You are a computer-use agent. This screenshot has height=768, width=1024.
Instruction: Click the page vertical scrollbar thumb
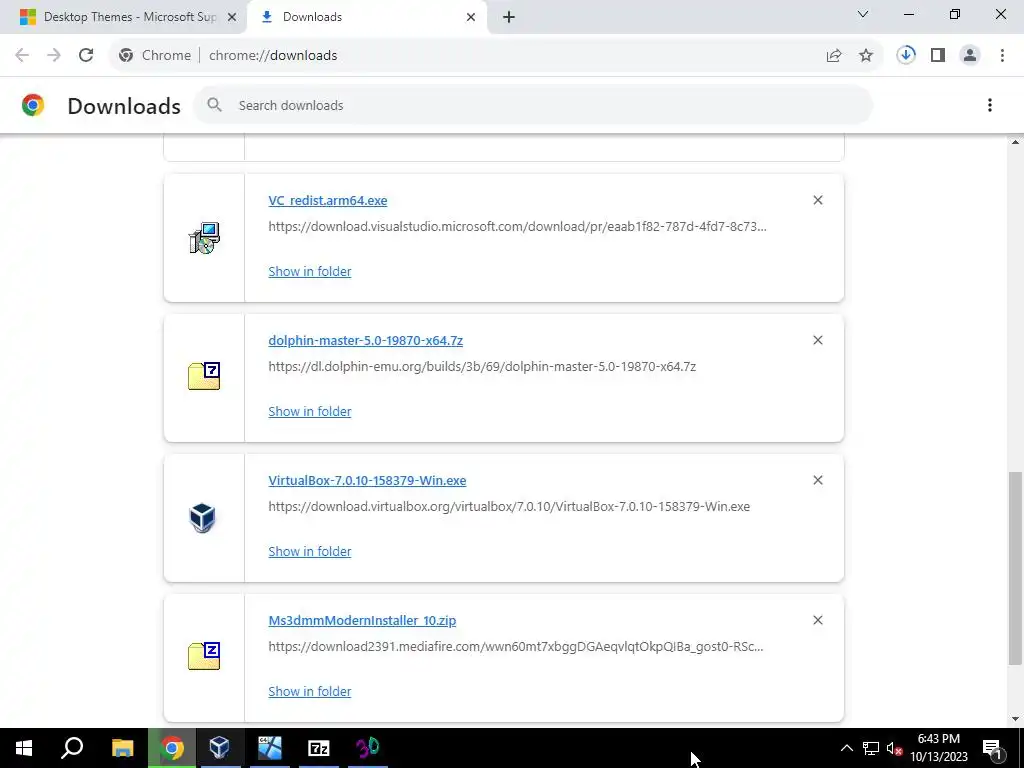(1015, 568)
